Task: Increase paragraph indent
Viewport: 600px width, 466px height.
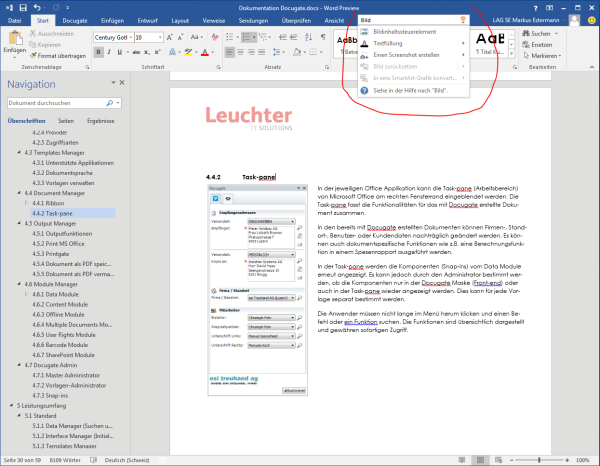Action: click(293, 37)
